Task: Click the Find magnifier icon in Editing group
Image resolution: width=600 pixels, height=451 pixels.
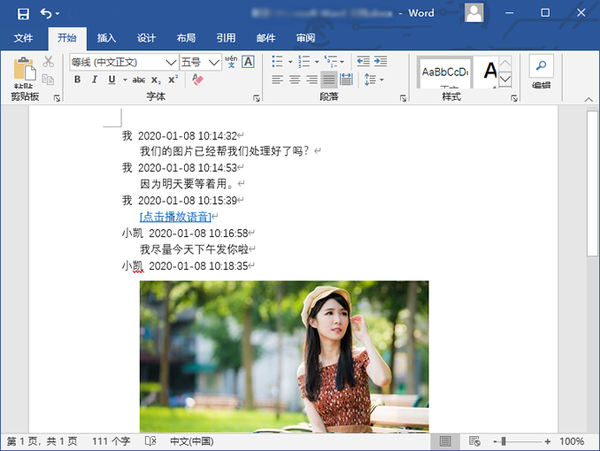Action: tap(542, 65)
